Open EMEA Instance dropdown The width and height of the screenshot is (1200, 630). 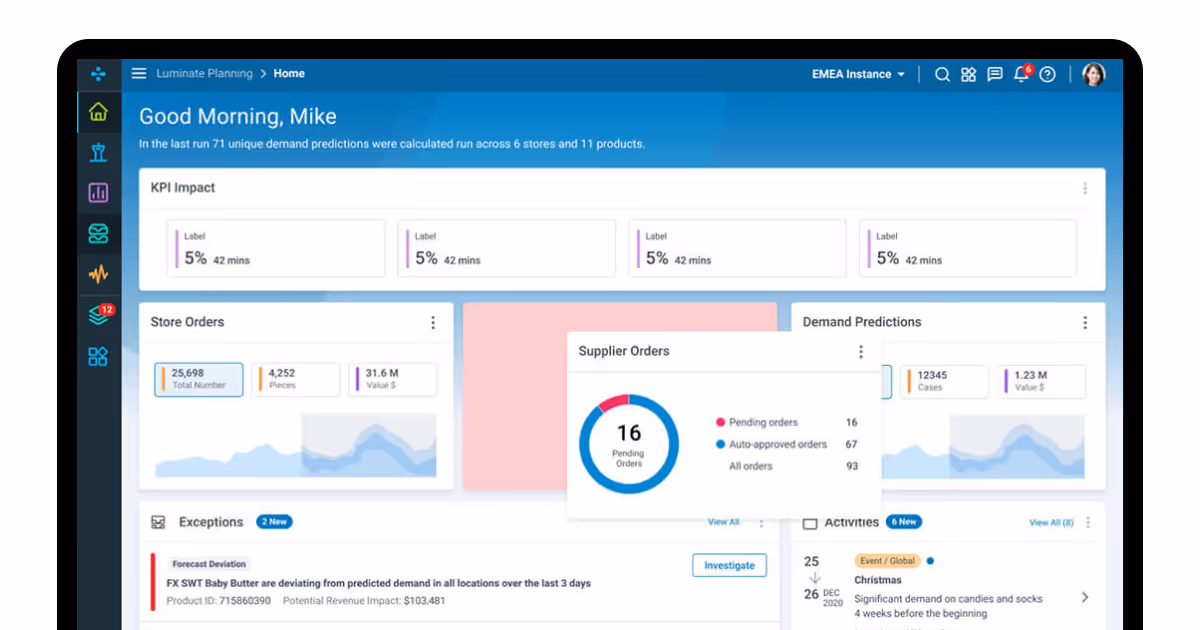coord(858,74)
